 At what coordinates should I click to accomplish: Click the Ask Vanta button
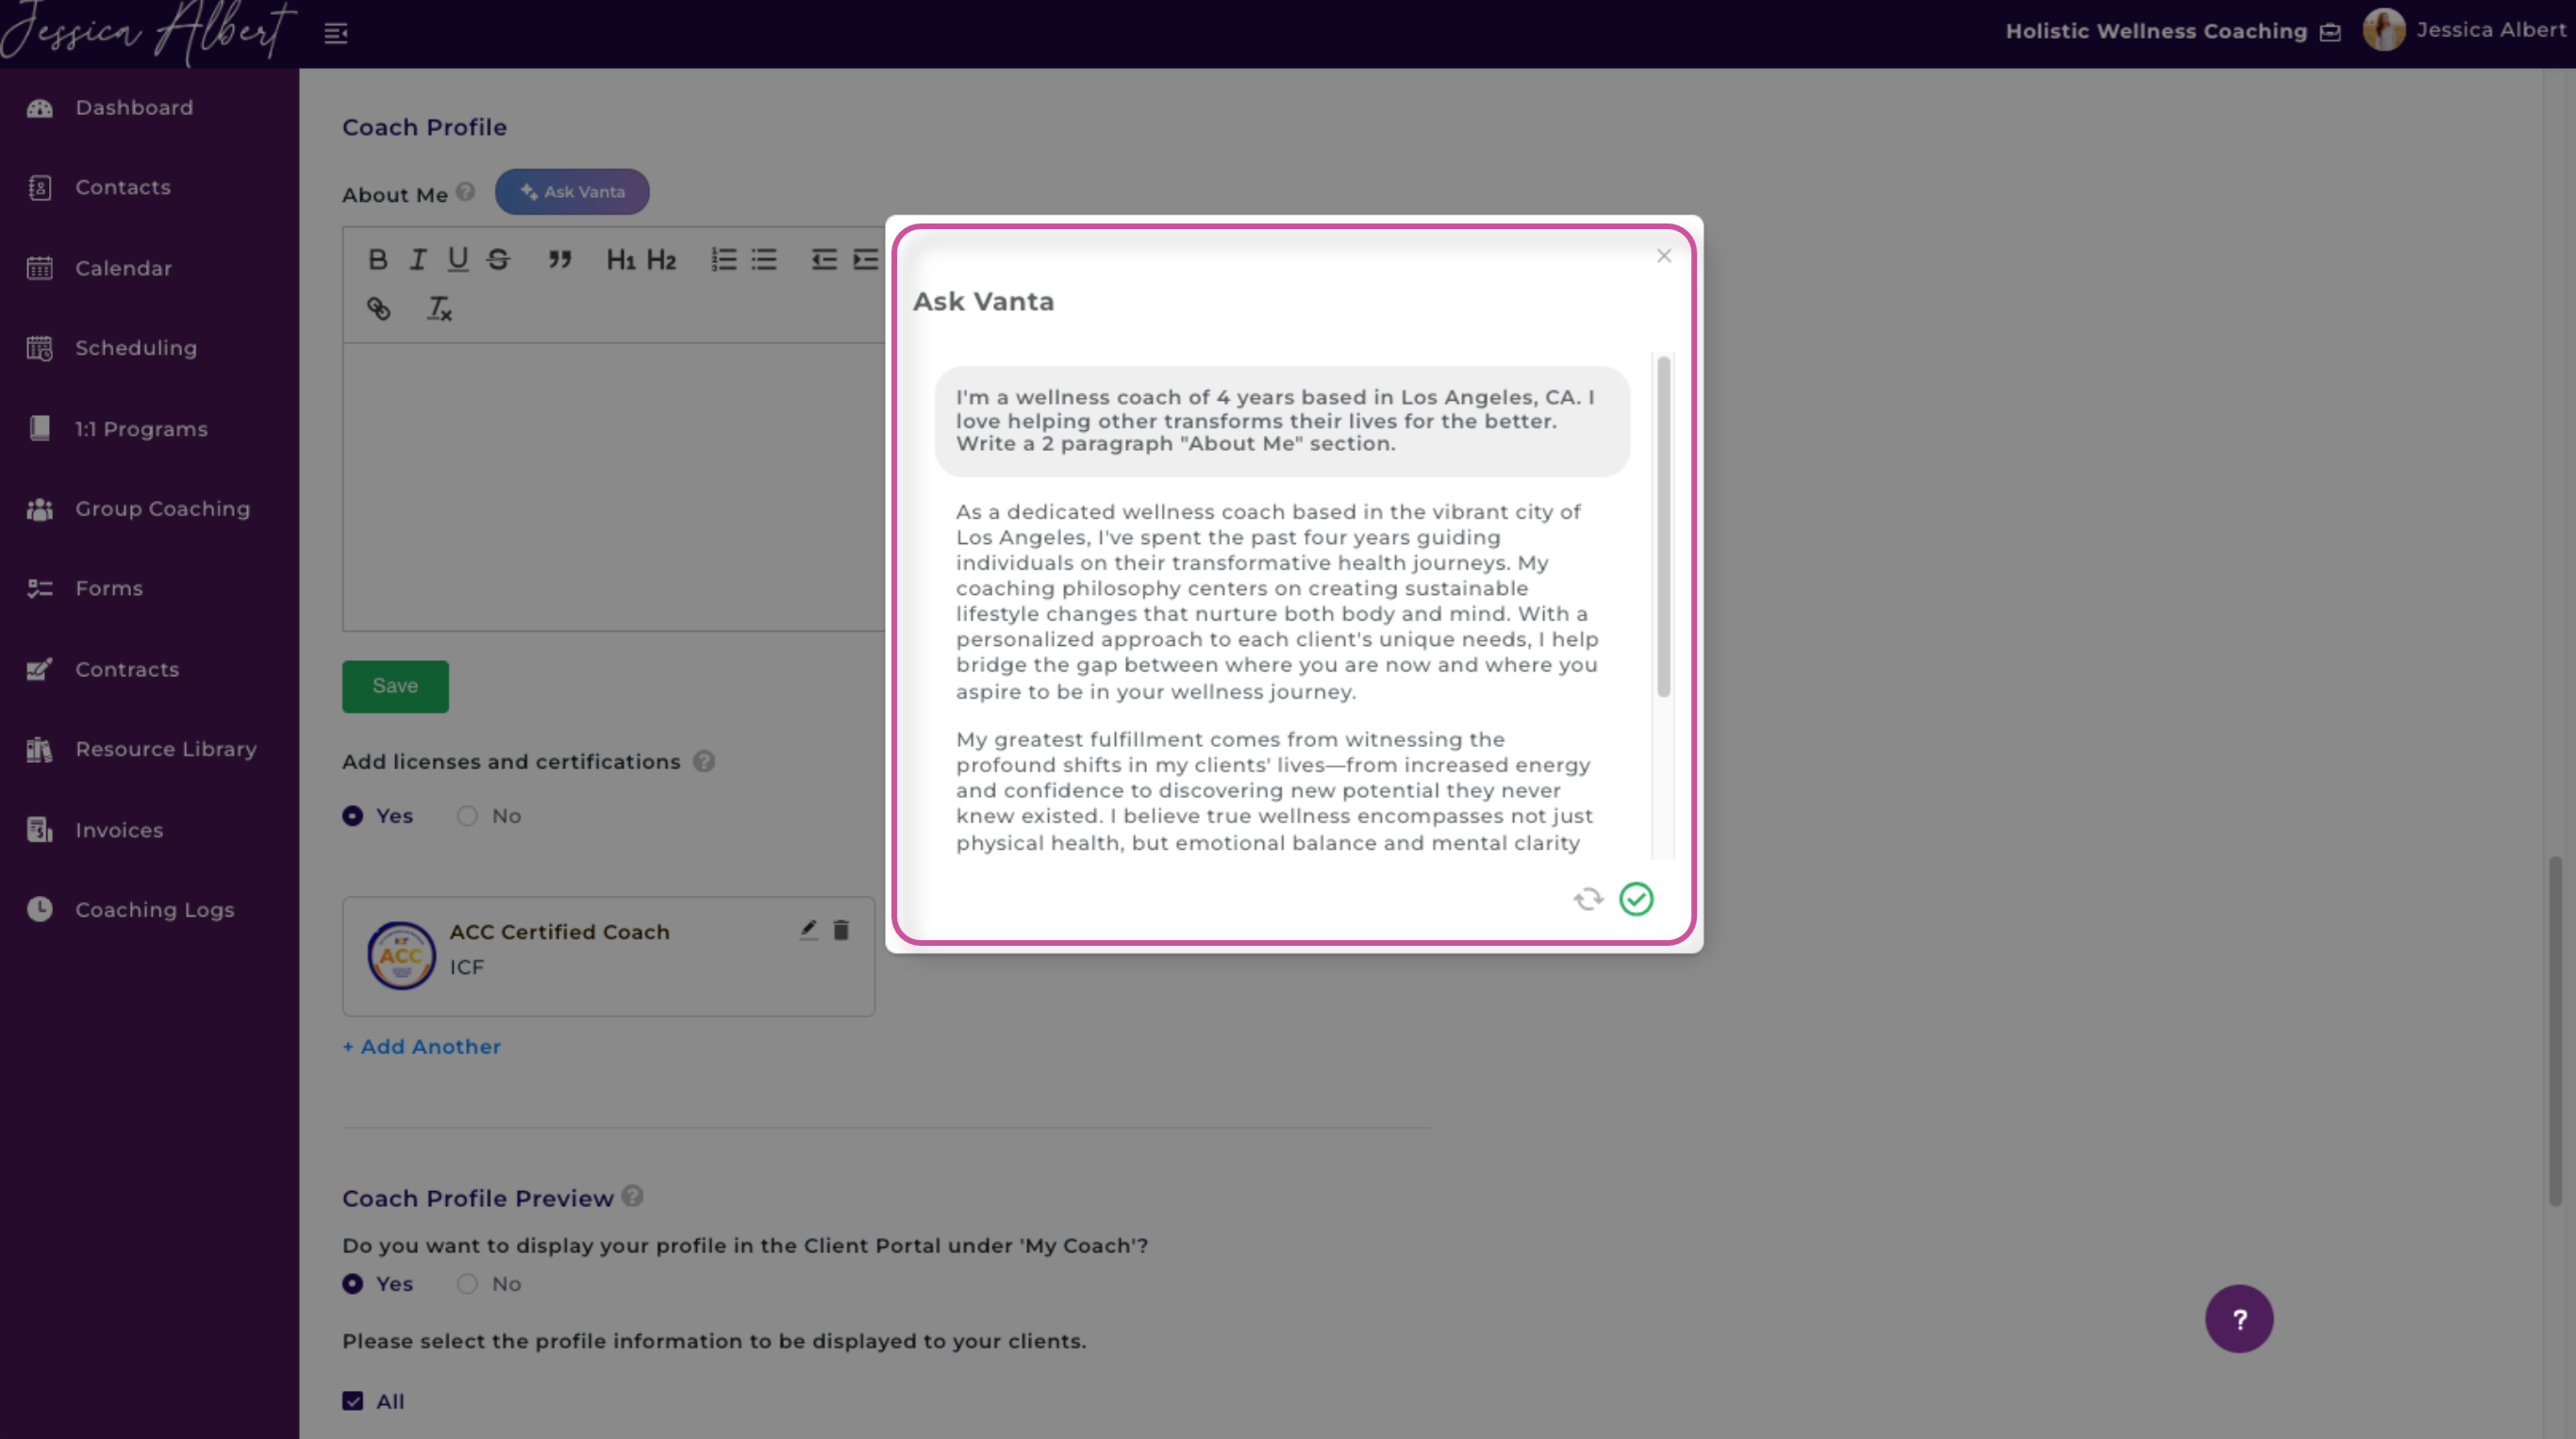(x=572, y=191)
